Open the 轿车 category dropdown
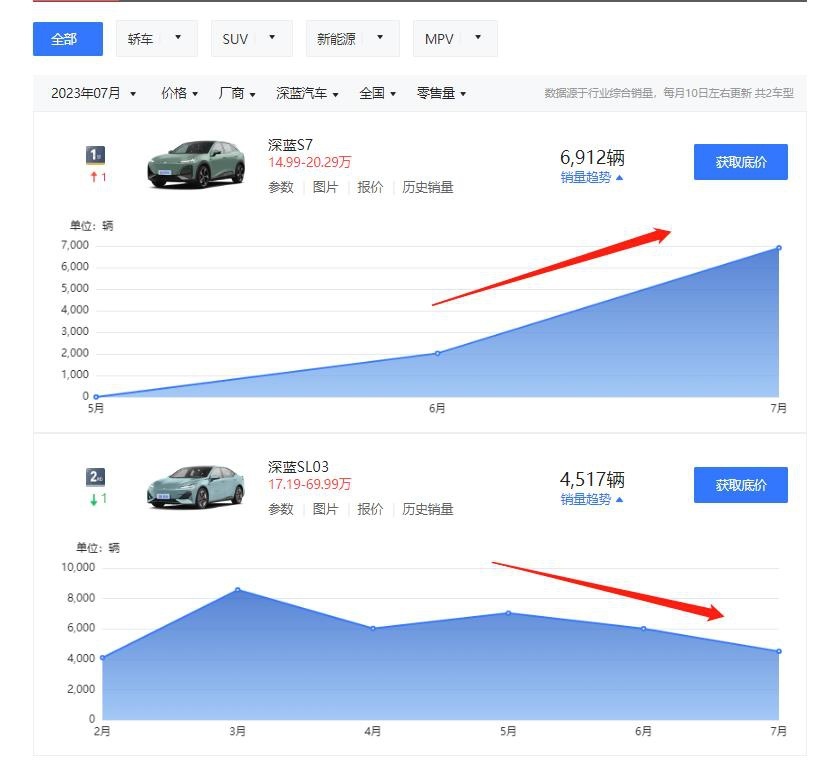 coord(156,39)
